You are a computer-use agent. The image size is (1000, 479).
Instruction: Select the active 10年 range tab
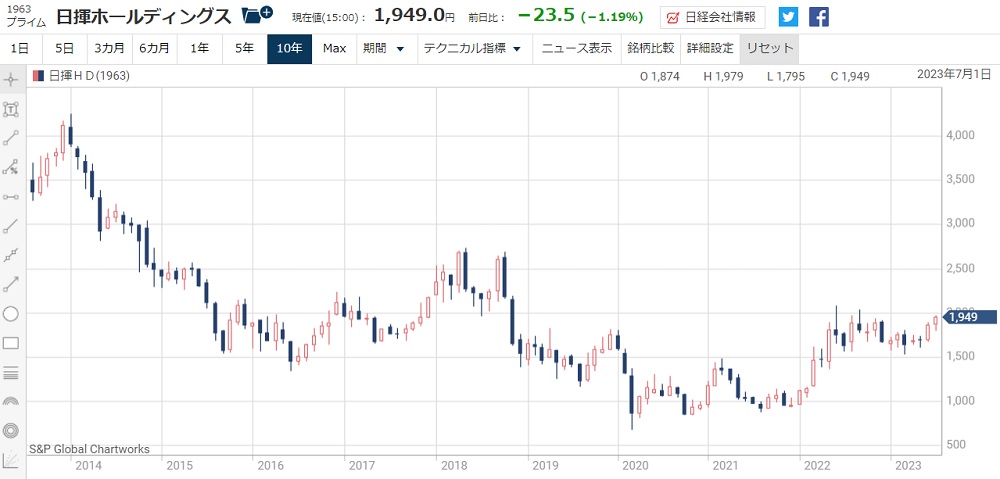point(290,49)
